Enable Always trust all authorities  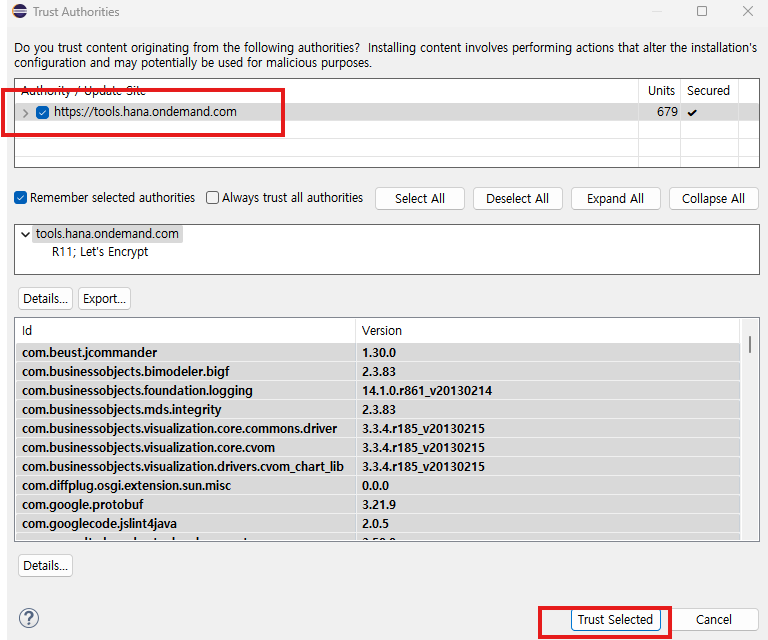click(212, 198)
